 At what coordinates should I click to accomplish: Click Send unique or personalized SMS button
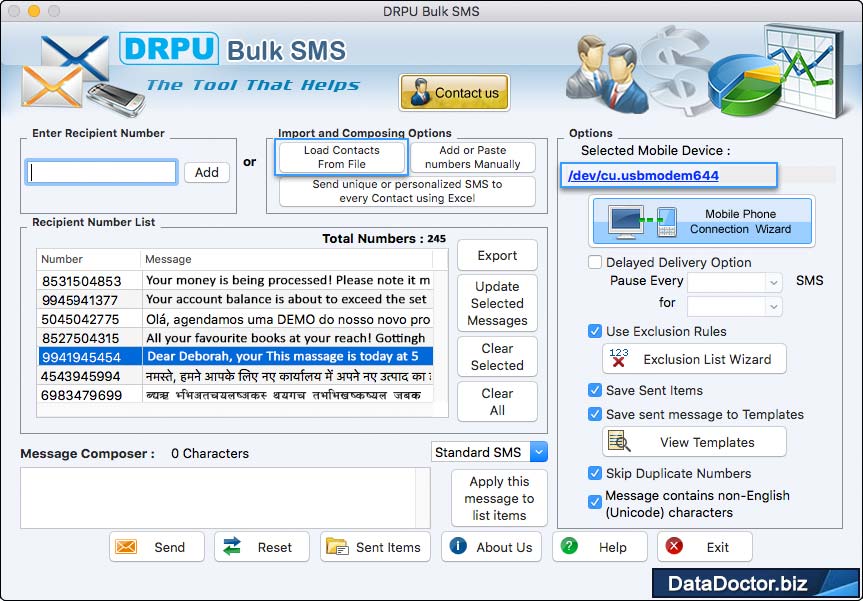[x=407, y=191]
